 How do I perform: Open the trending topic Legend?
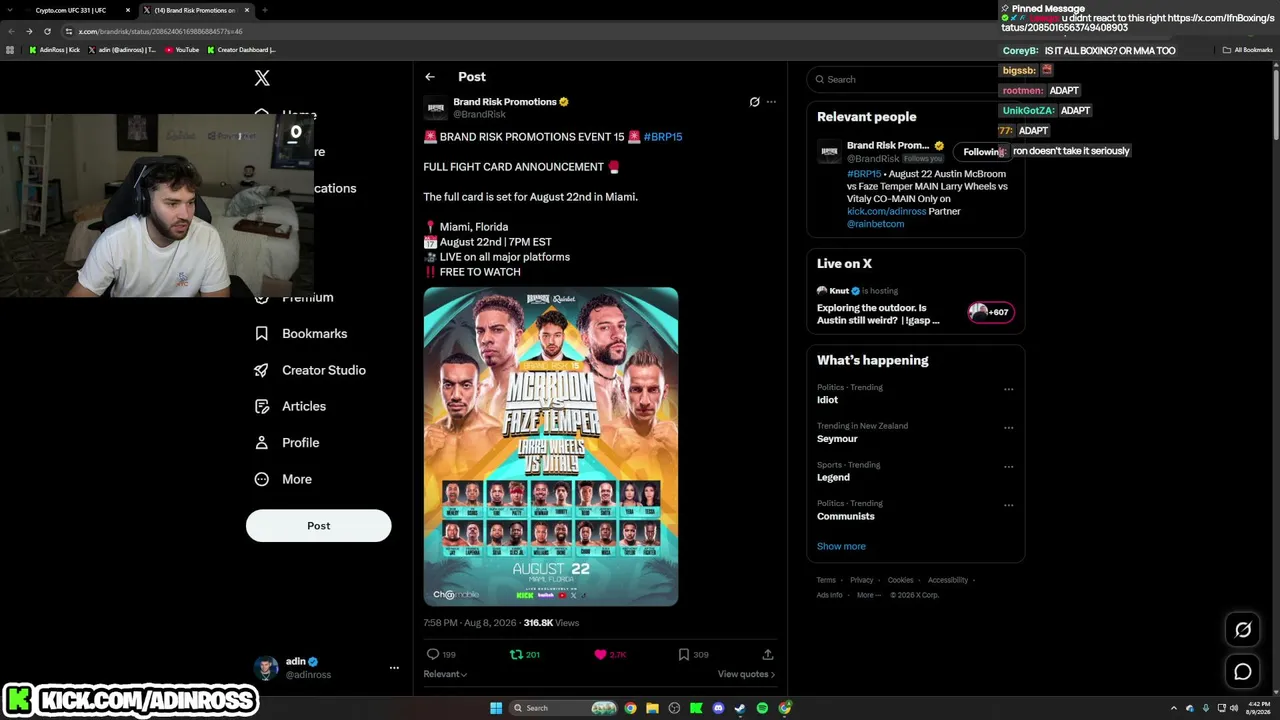[833, 478]
